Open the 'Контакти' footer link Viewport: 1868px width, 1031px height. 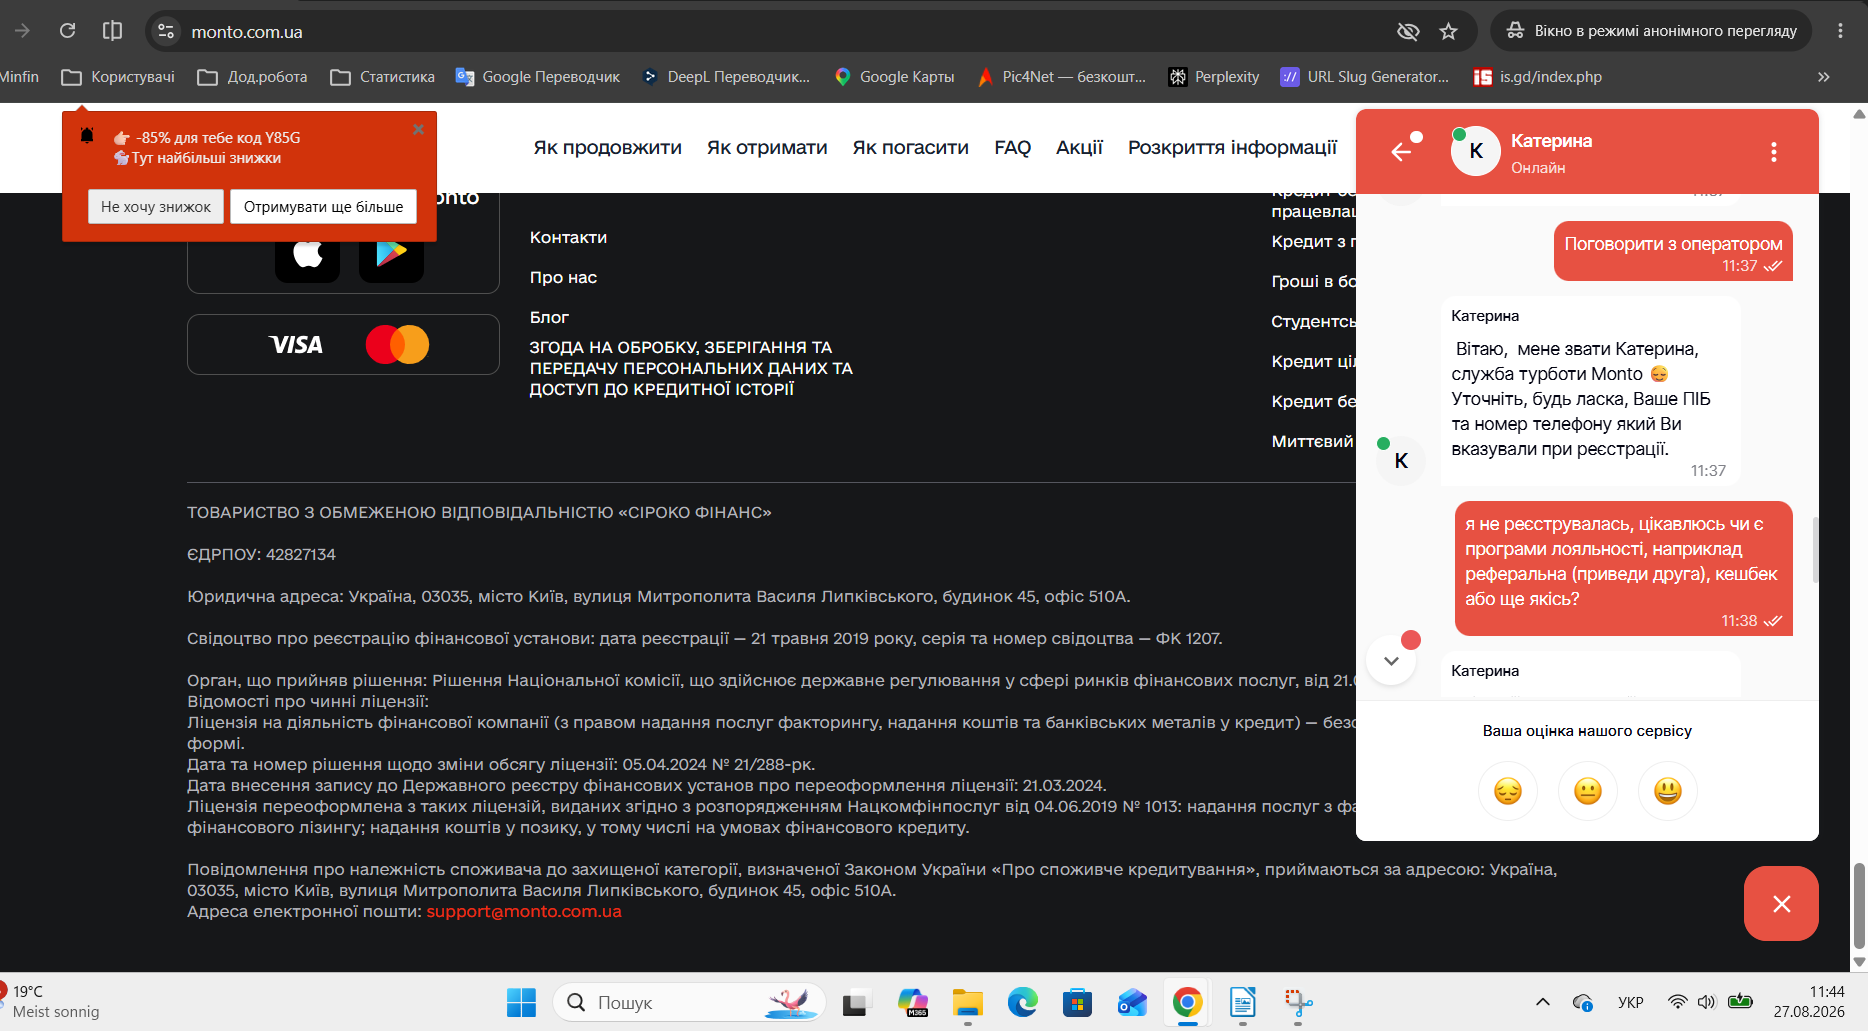tap(568, 237)
